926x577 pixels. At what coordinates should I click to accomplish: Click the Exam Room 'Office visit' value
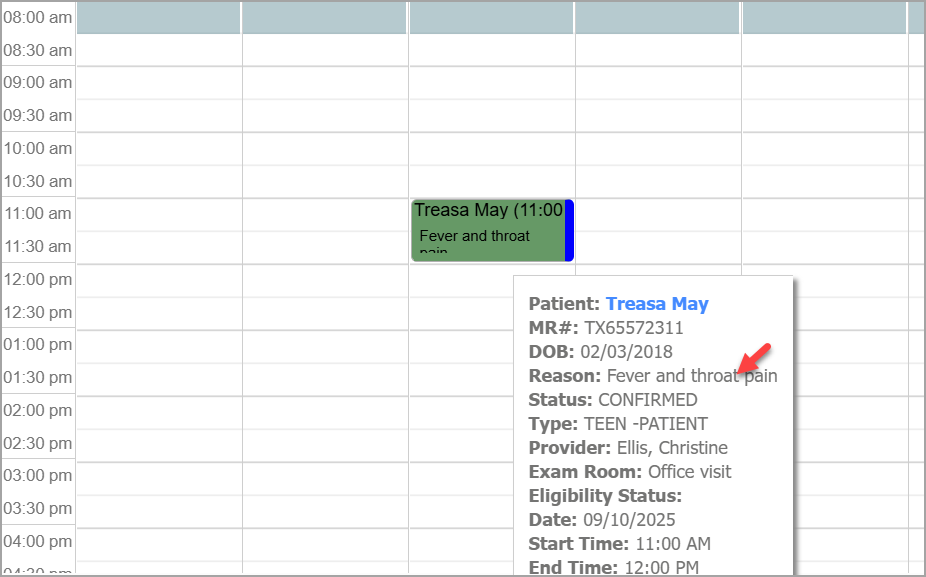click(x=689, y=472)
